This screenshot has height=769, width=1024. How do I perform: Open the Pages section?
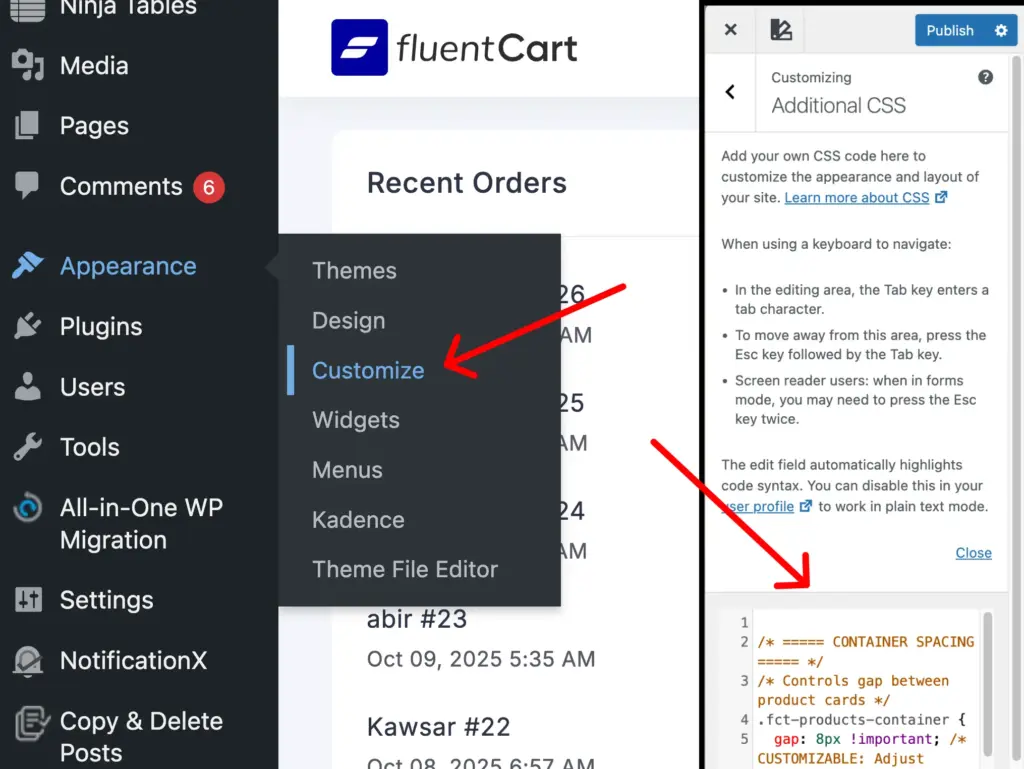94,125
